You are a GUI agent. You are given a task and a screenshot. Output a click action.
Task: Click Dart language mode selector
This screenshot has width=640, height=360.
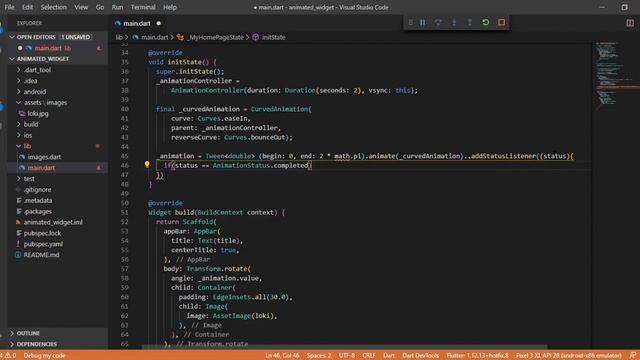coord(389,356)
